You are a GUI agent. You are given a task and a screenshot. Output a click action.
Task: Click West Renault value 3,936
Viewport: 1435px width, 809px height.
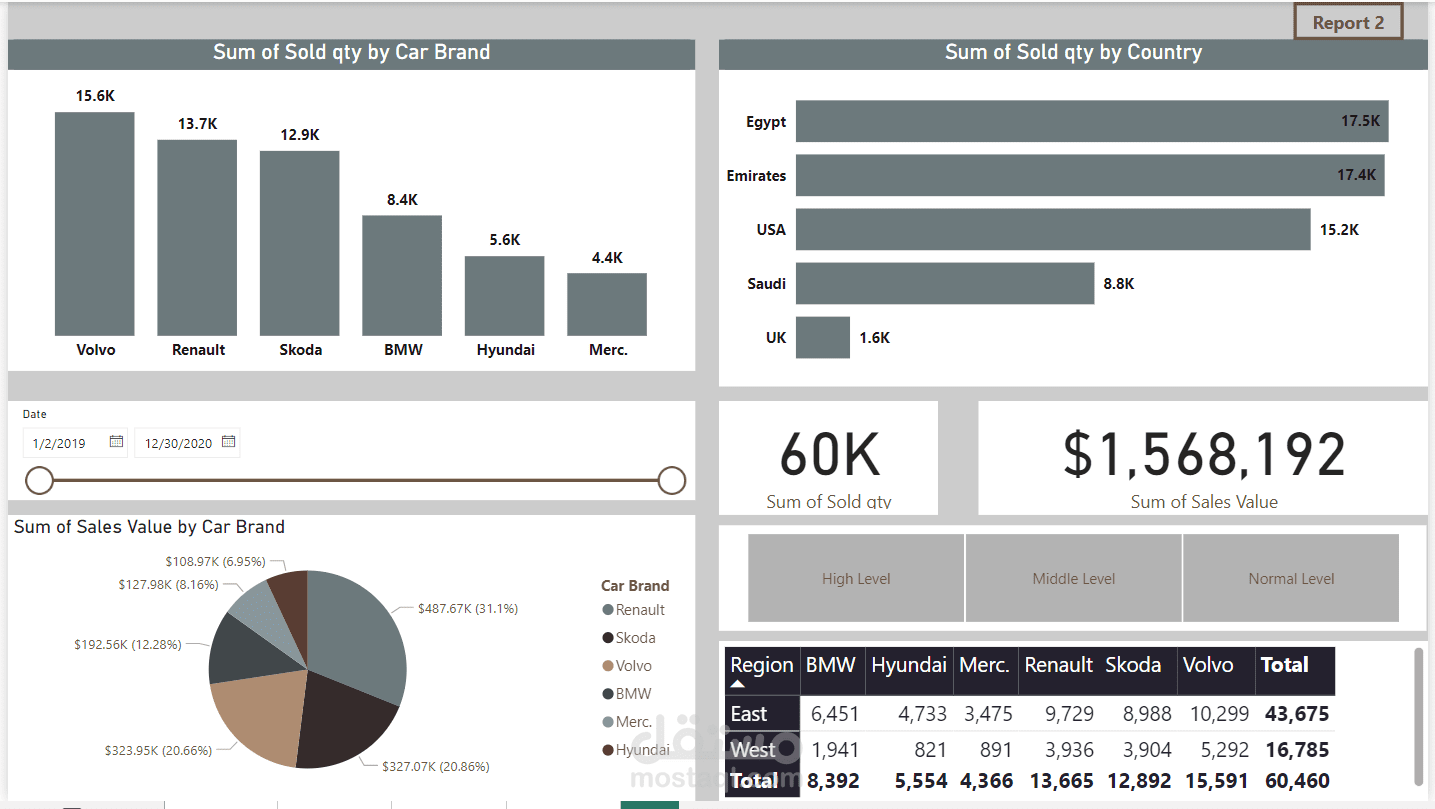(1070, 750)
